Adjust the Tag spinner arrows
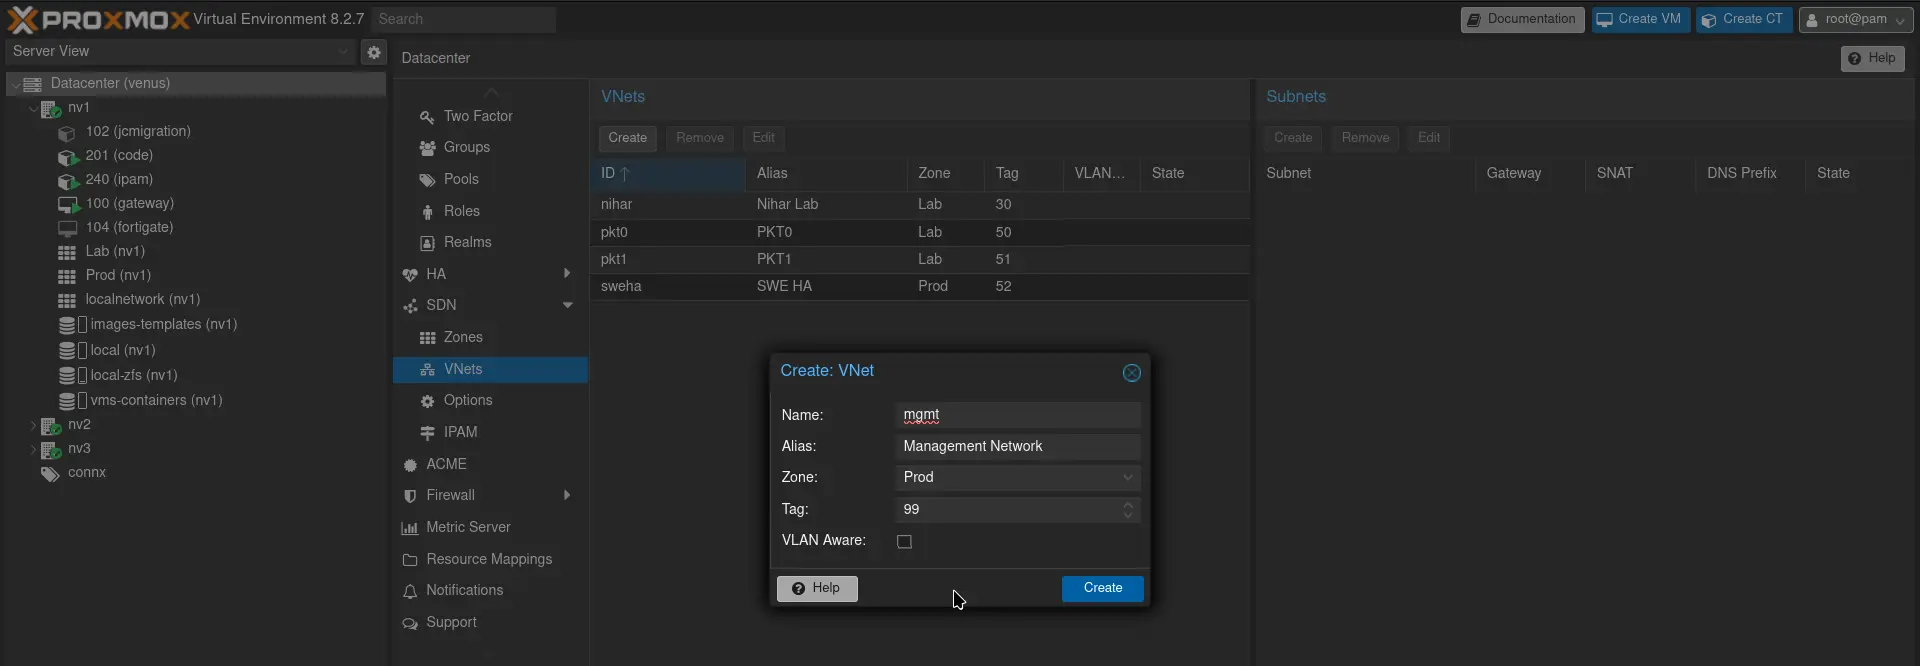1920x666 pixels. [x=1128, y=510]
